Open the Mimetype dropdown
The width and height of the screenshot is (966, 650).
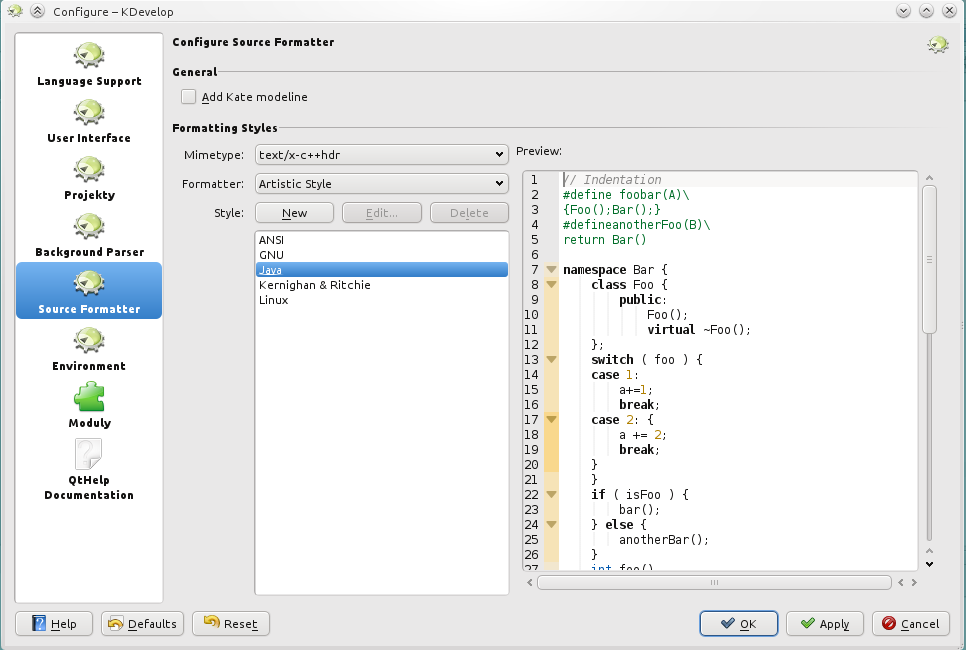[381, 155]
